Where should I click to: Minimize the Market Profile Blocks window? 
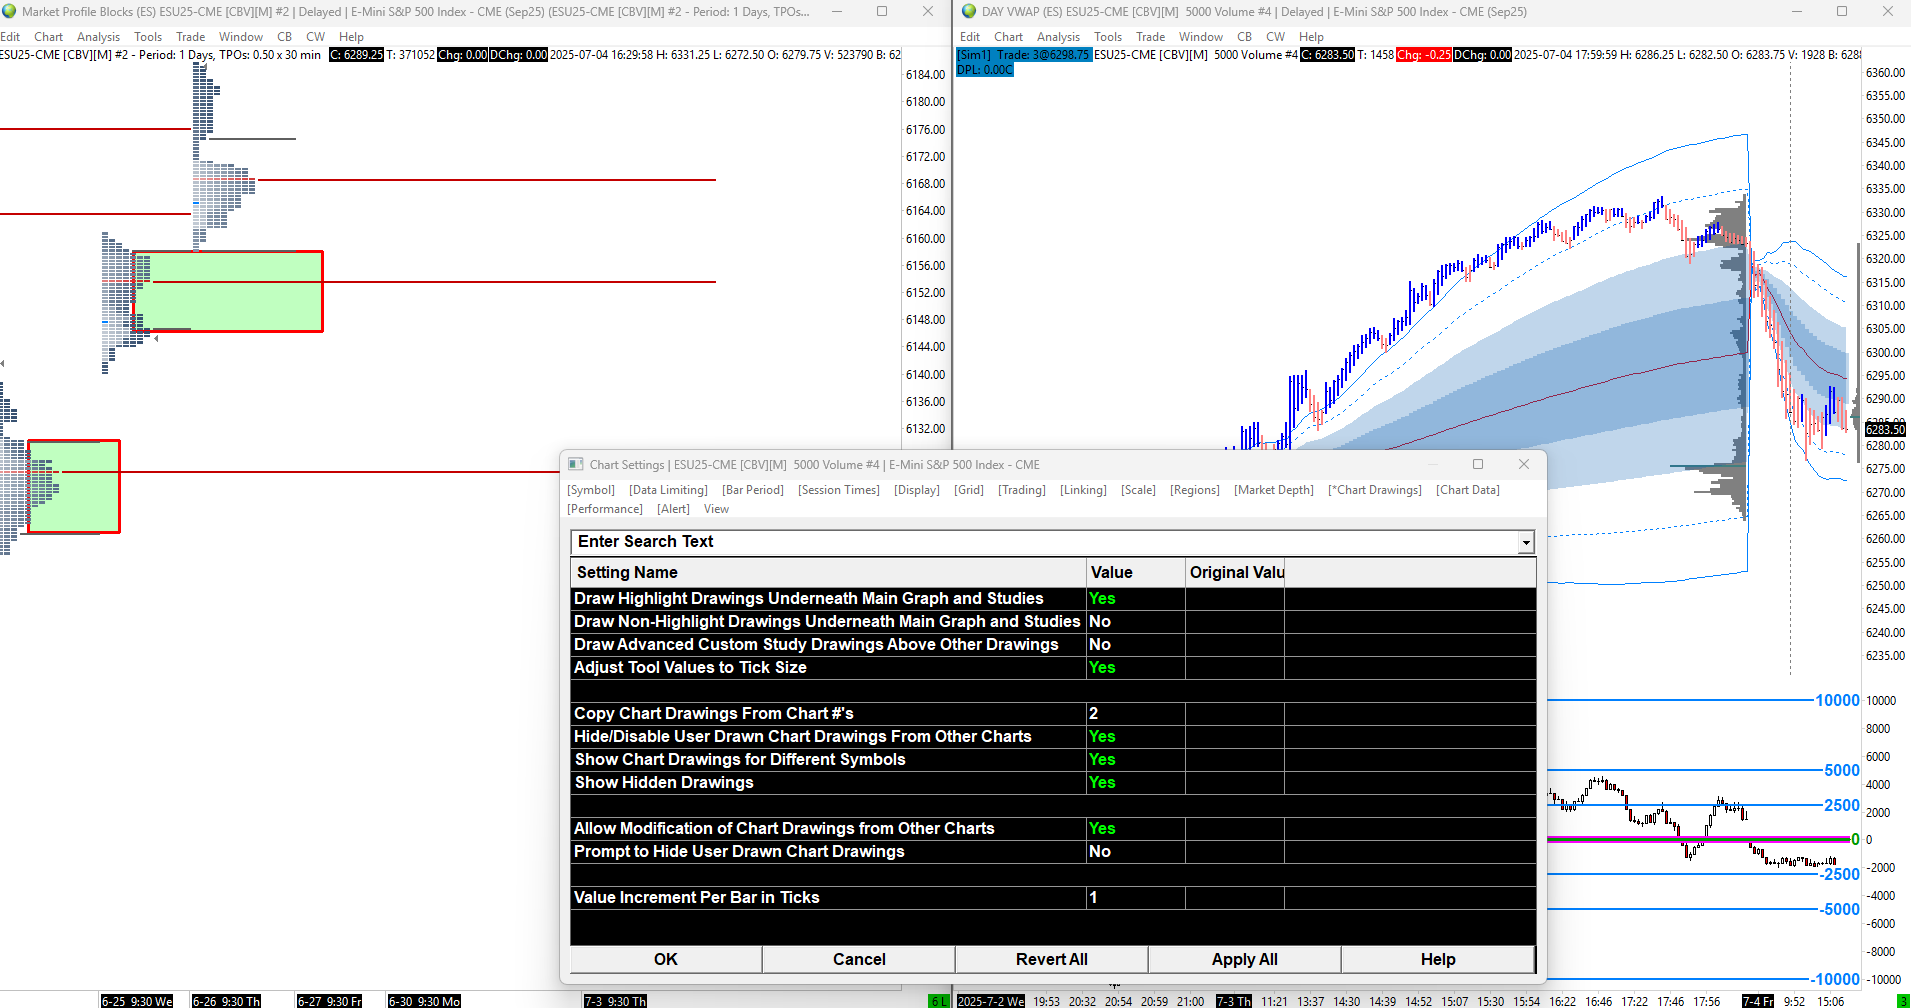836,11
